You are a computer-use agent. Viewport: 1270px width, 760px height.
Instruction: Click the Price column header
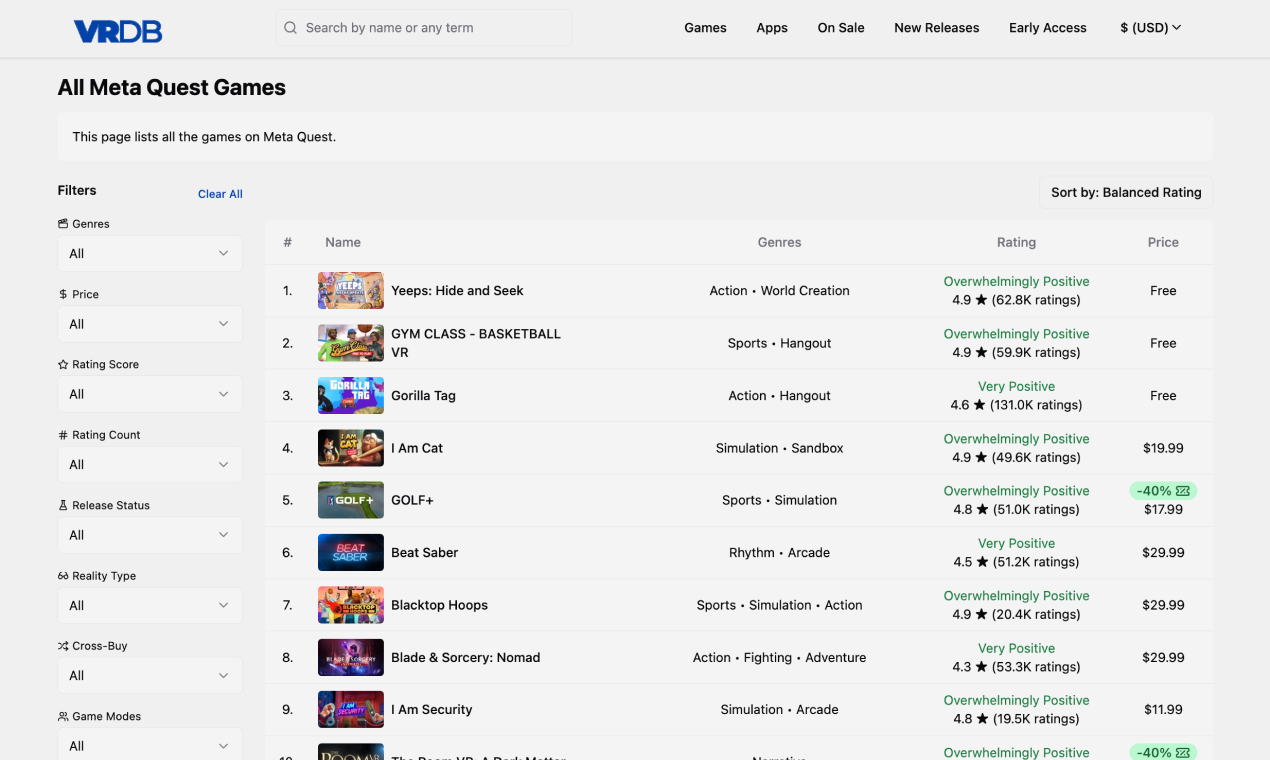click(1163, 242)
